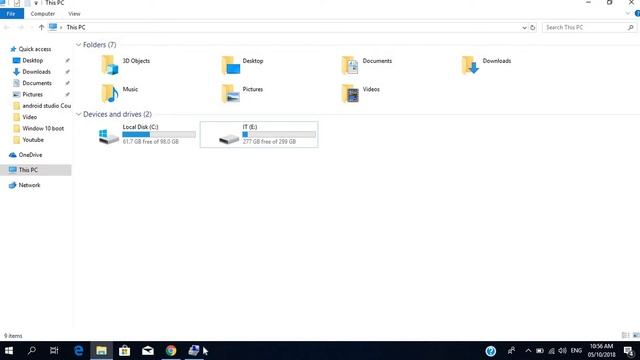Expand the ribbon with chevron
This screenshot has width=640, height=360.
[x=627, y=13]
